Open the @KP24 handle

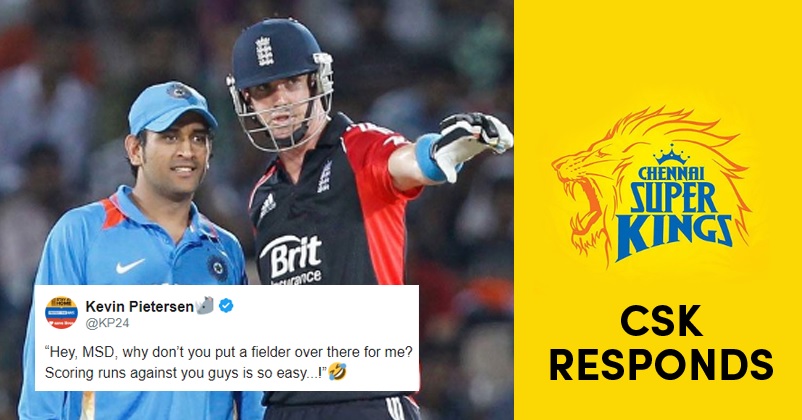107,323
